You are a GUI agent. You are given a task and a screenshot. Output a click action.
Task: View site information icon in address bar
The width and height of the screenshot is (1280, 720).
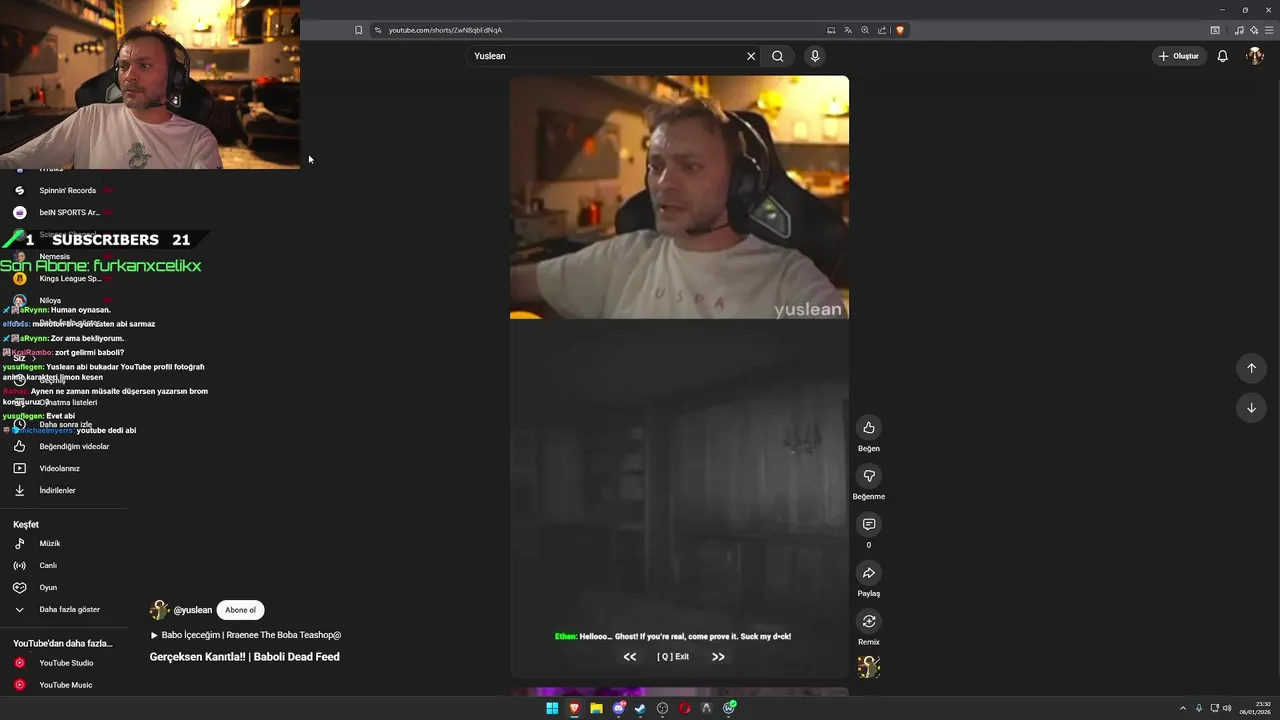pos(378,30)
